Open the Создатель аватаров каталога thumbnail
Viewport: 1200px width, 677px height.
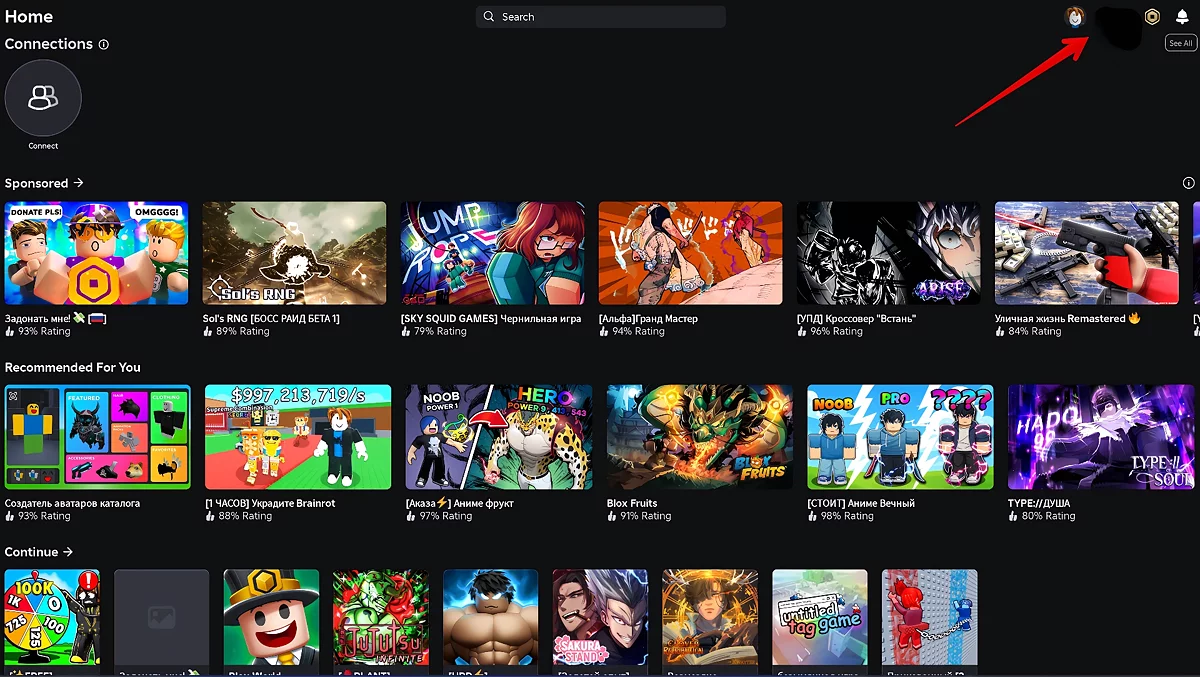[x=97, y=437]
